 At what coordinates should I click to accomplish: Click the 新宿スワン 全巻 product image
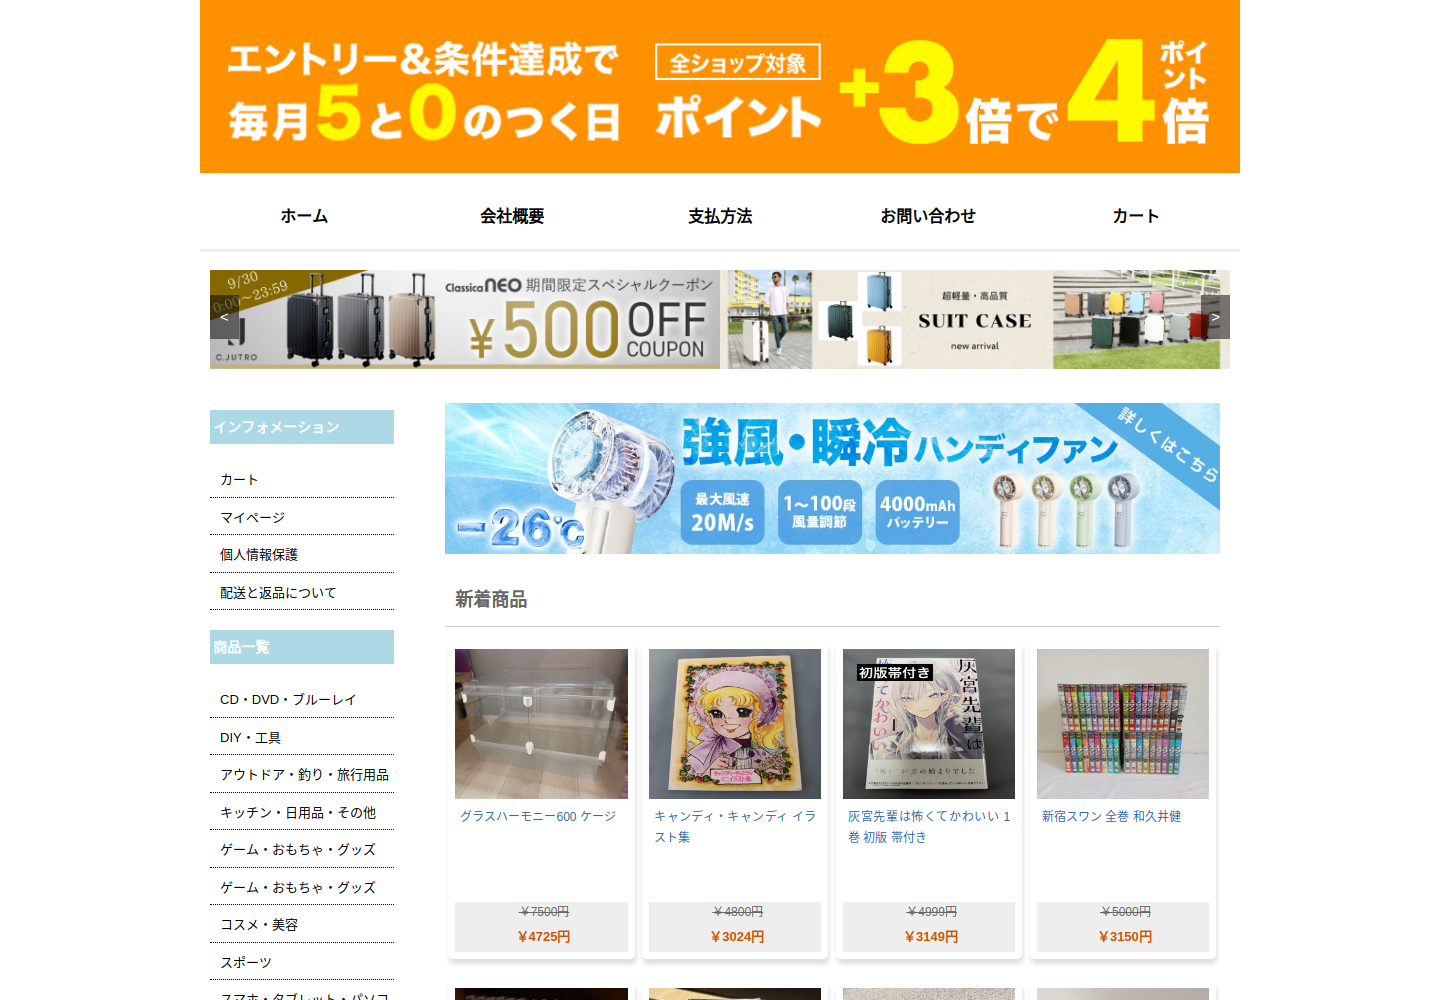point(1123,724)
